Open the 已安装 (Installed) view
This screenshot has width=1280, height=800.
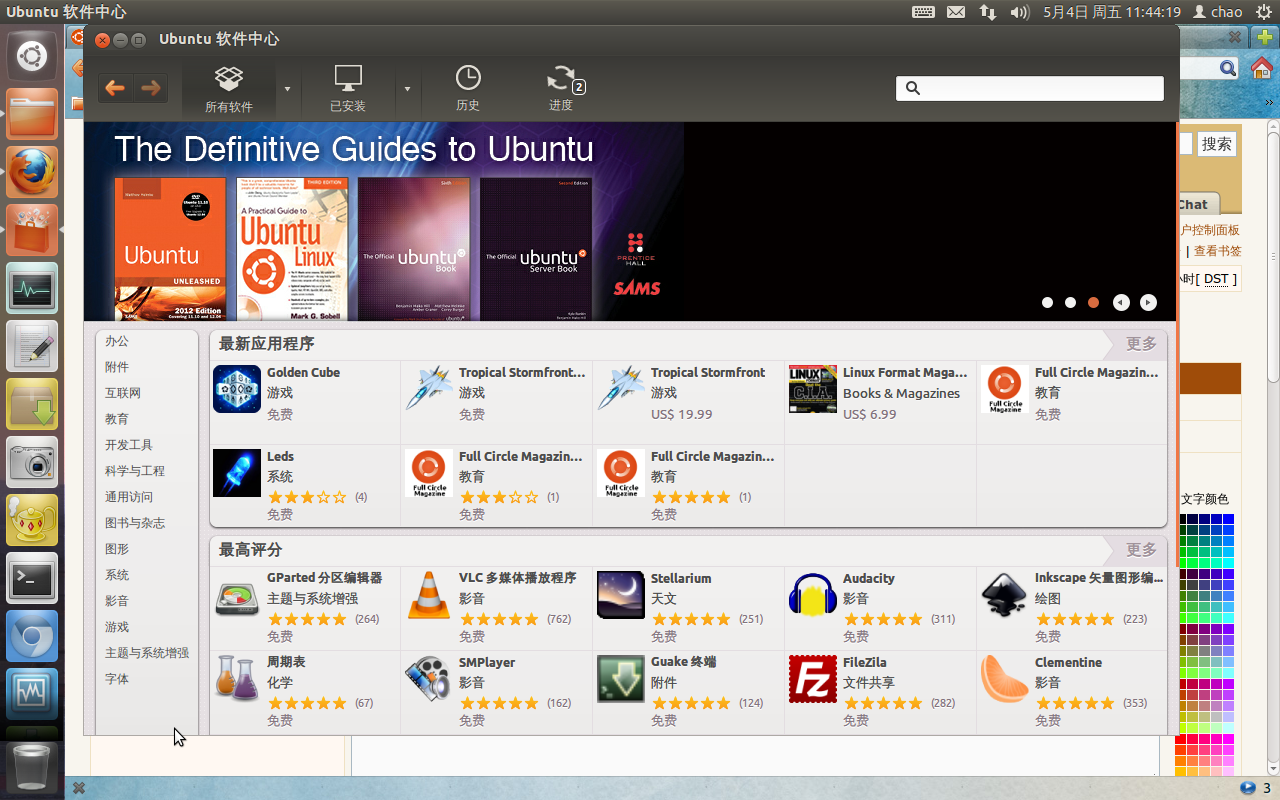point(348,89)
